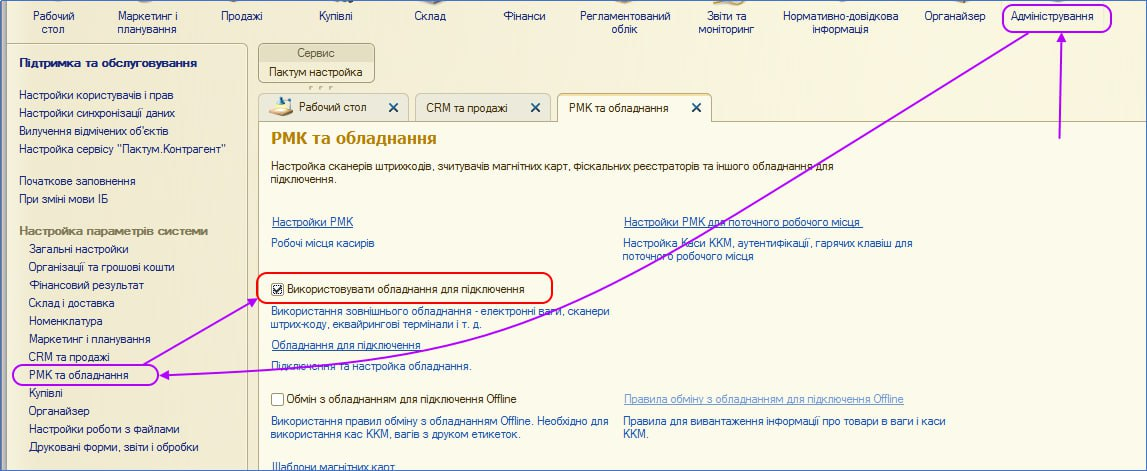Open the Настройки РМК link

pyautogui.click(x=312, y=222)
